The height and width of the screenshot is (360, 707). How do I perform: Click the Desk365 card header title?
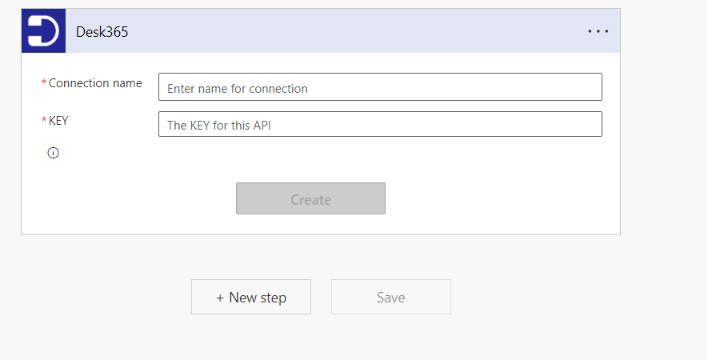point(102,32)
